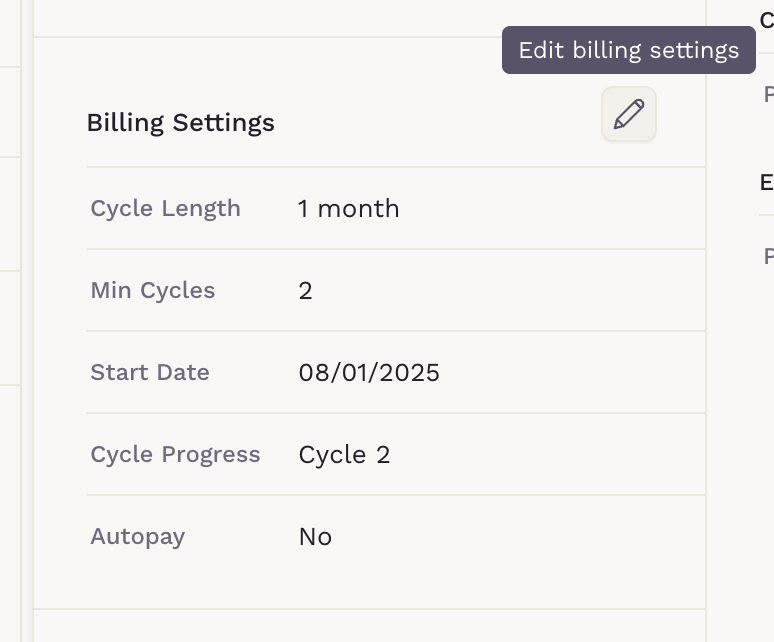Click the Billing Settings heading
This screenshot has width=774, height=642.
point(180,123)
